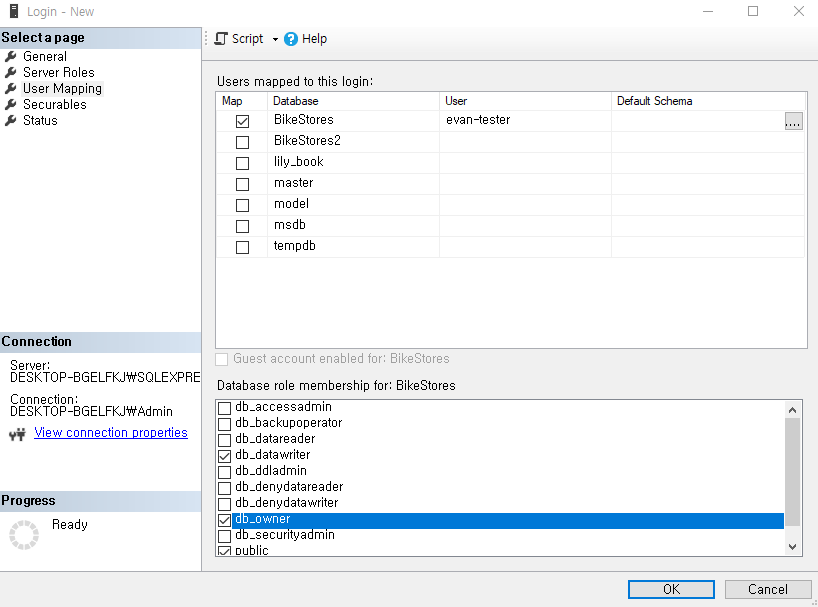
Task: Toggle the public role checkbox
Action: pyautogui.click(x=224, y=551)
